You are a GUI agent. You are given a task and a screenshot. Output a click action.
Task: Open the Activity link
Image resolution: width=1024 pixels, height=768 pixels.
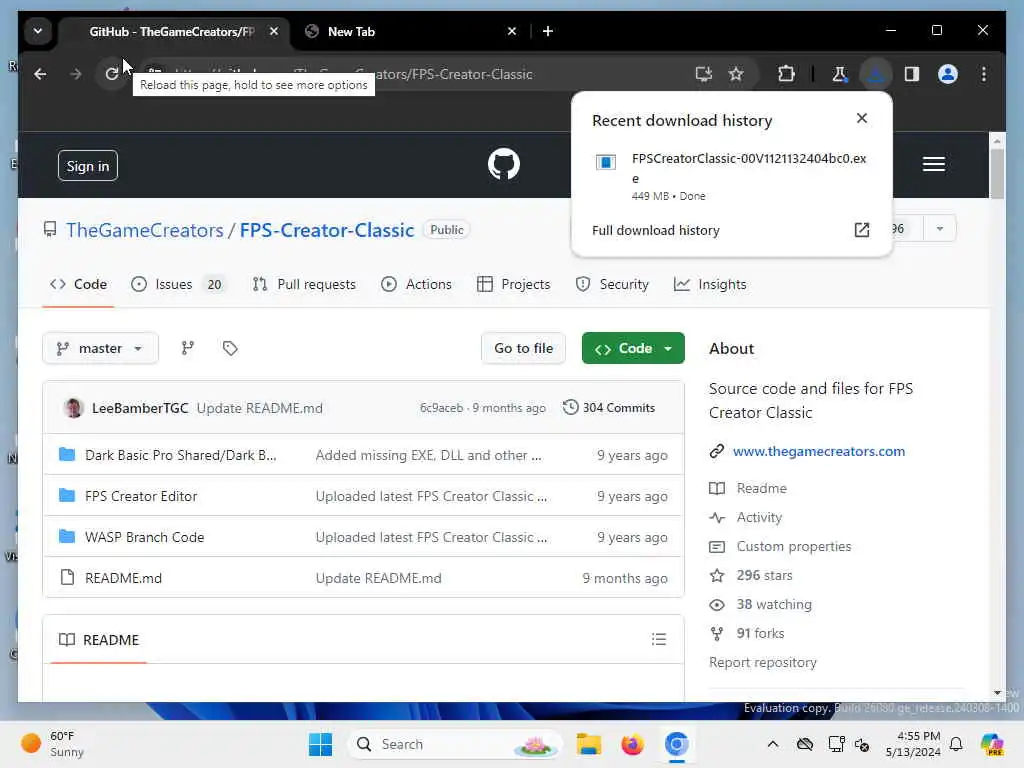click(x=759, y=517)
